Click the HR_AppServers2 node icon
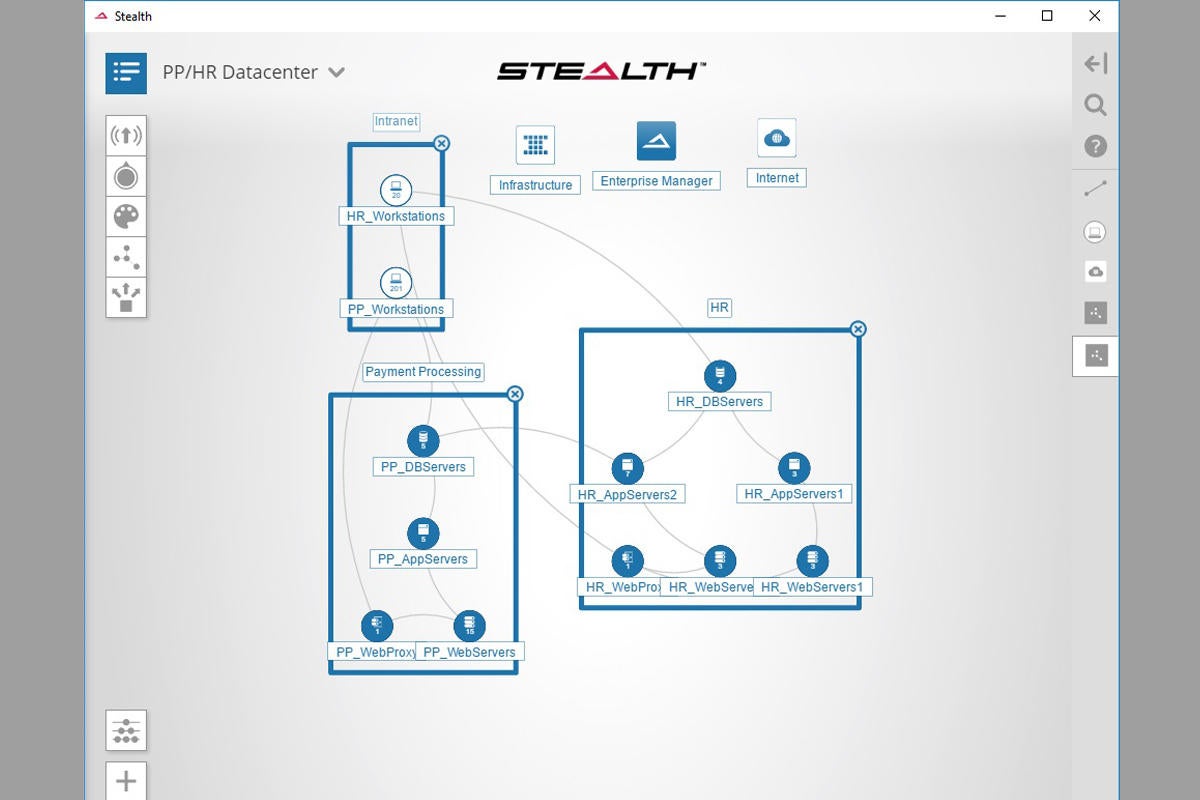 coord(627,468)
